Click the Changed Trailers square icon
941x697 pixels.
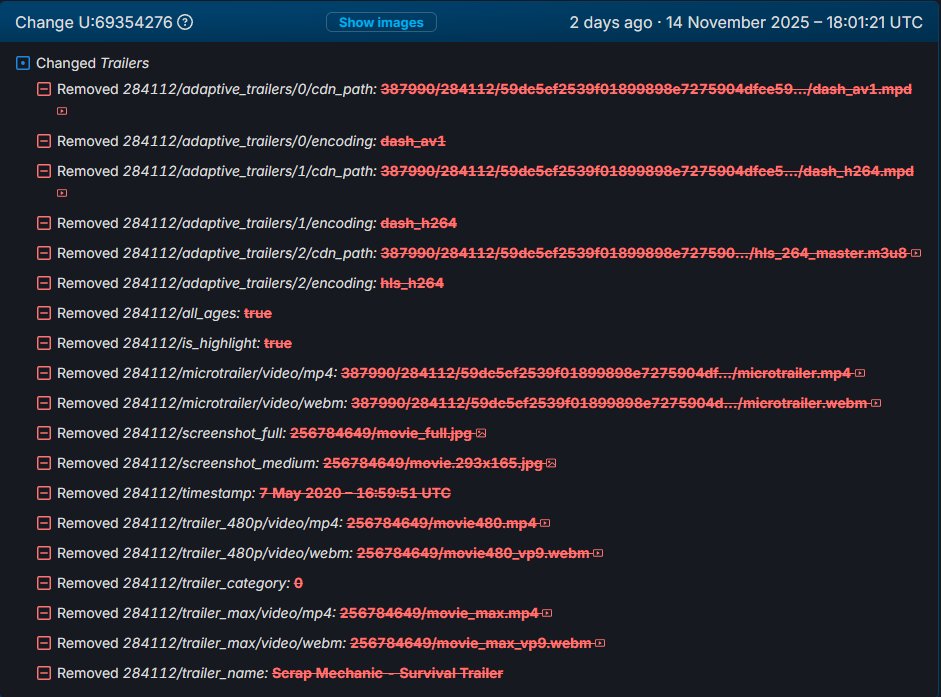23,63
